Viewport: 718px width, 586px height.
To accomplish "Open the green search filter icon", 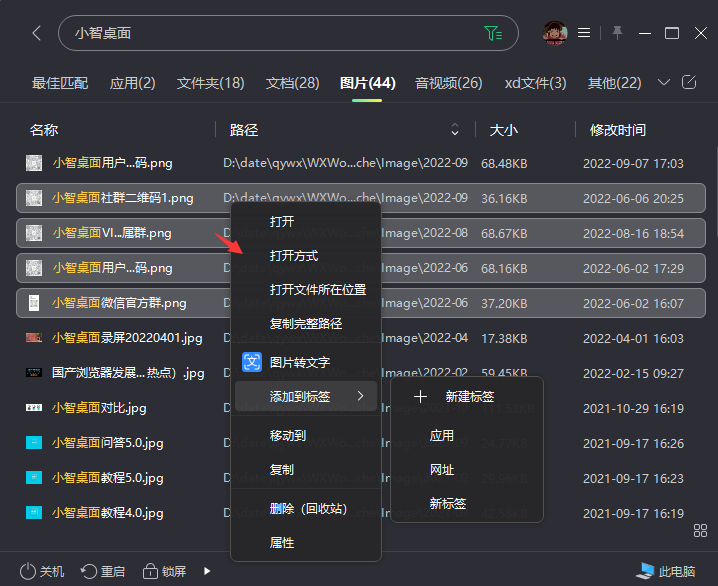I will click(493, 33).
